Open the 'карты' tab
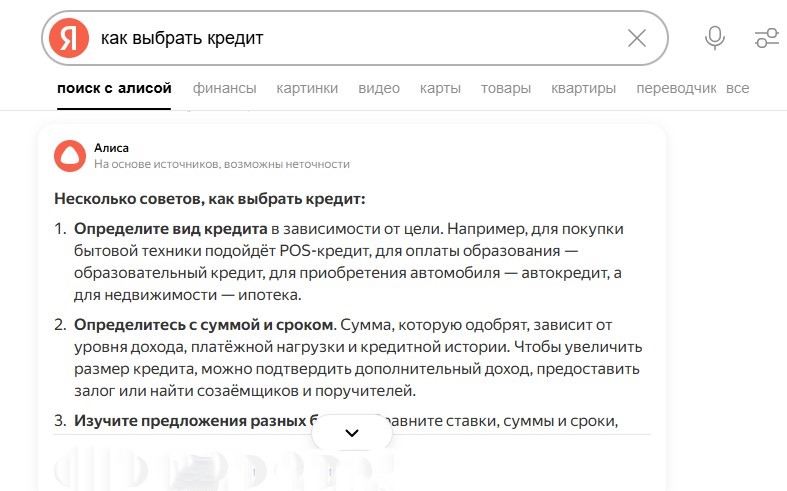Screen dimensions: 787x491 coord(440,88)
